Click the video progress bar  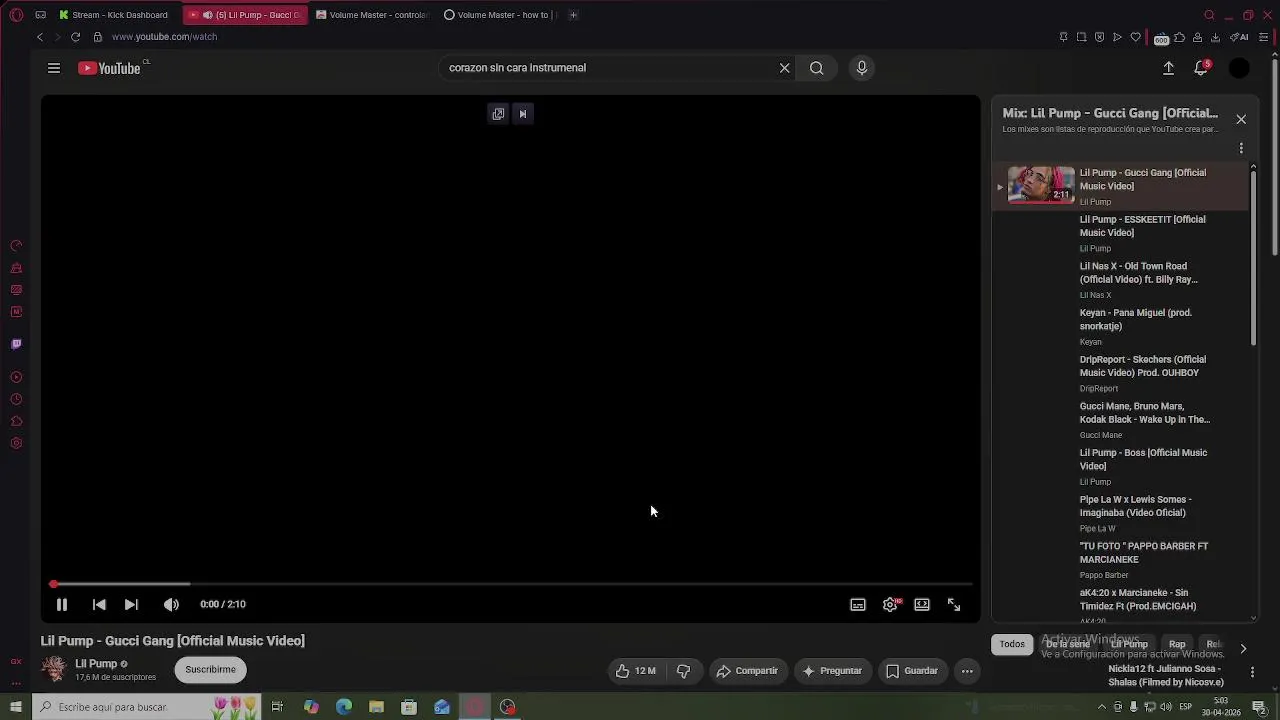click(x=511, y=584)
